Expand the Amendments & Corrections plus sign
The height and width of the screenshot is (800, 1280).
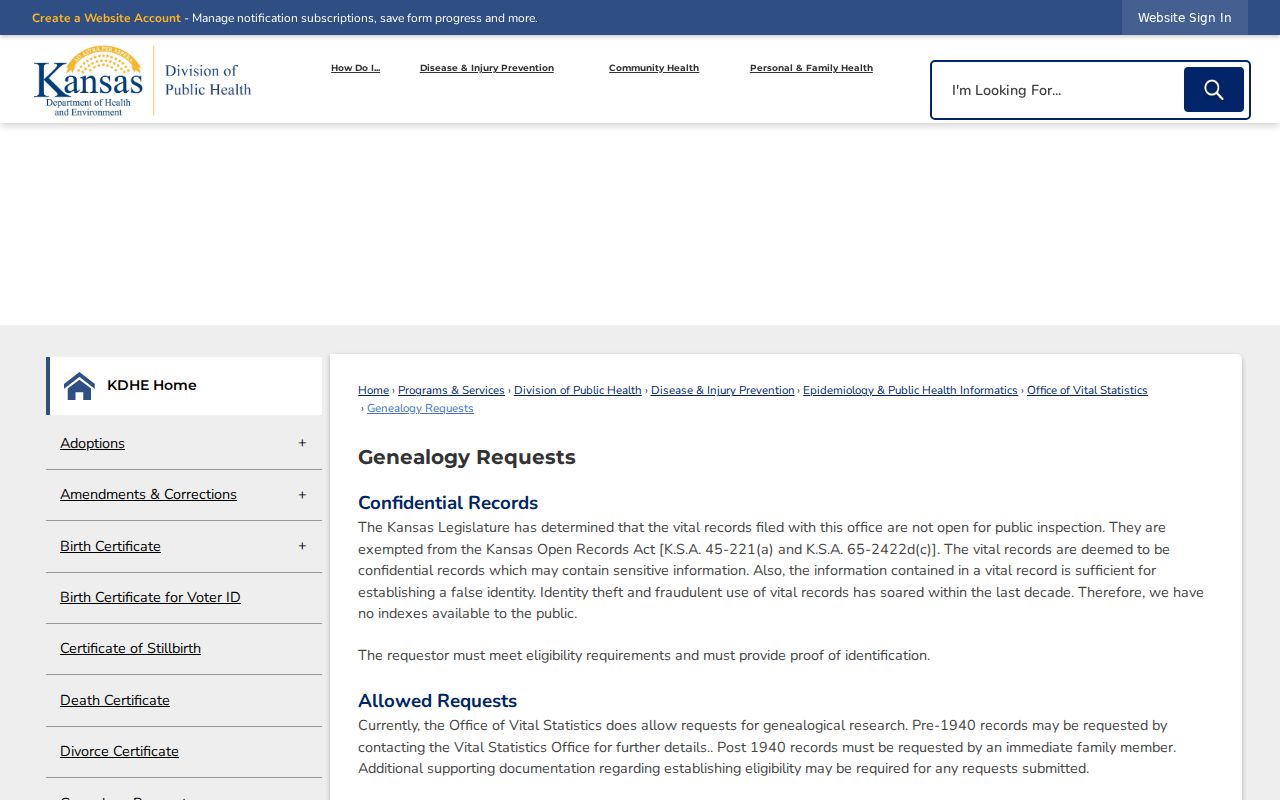click(x=302, y=495)
